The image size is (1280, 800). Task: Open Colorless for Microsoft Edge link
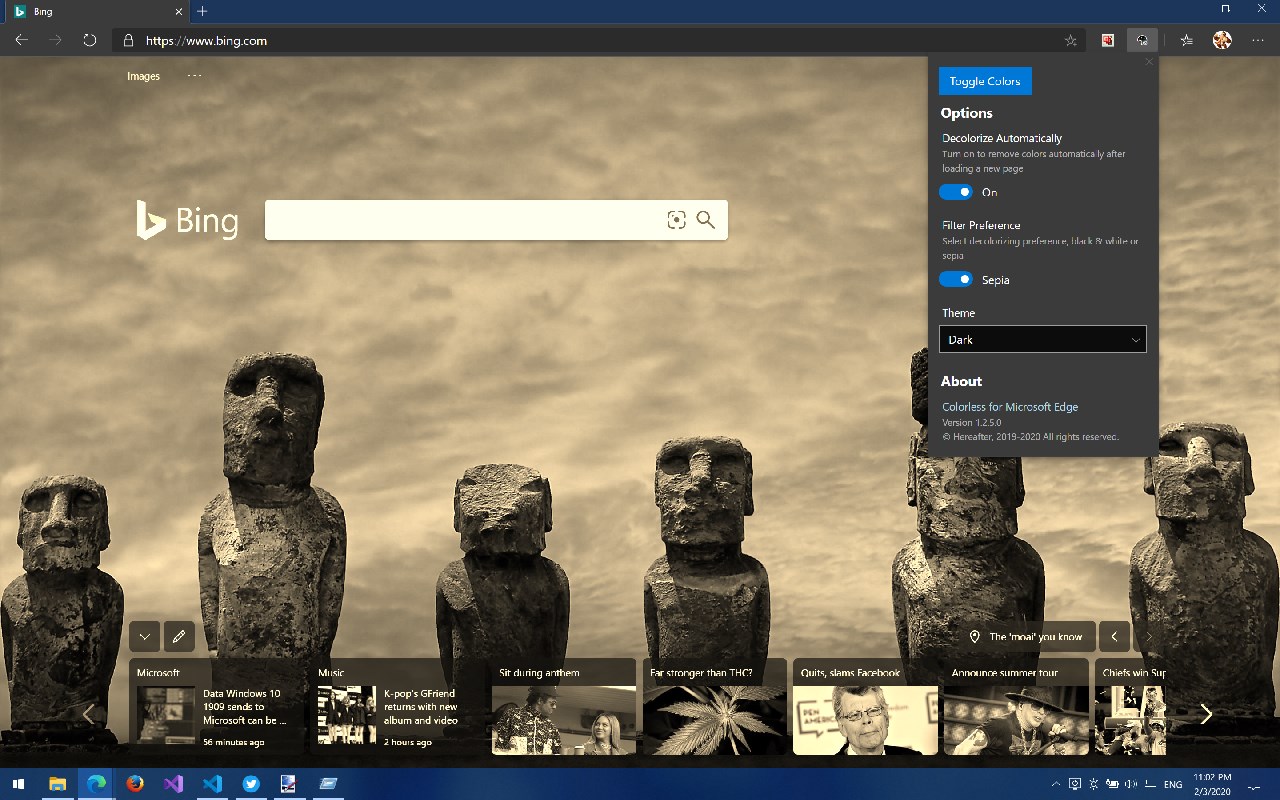tap(1010, 407)
